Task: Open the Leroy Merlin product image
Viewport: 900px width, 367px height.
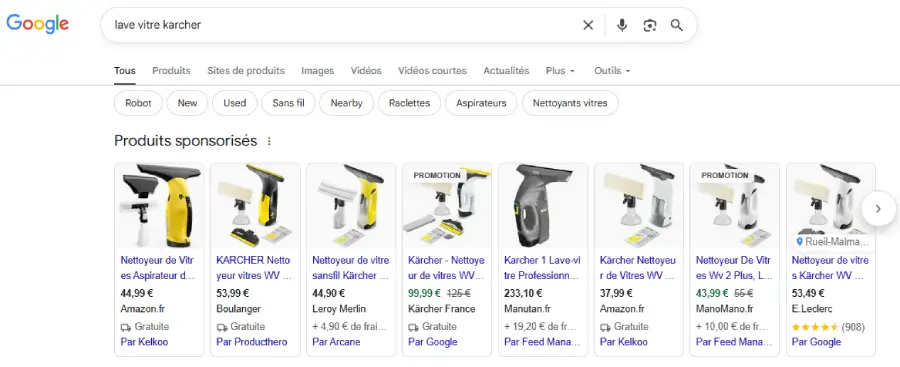Action: click(x=351, y=206)
